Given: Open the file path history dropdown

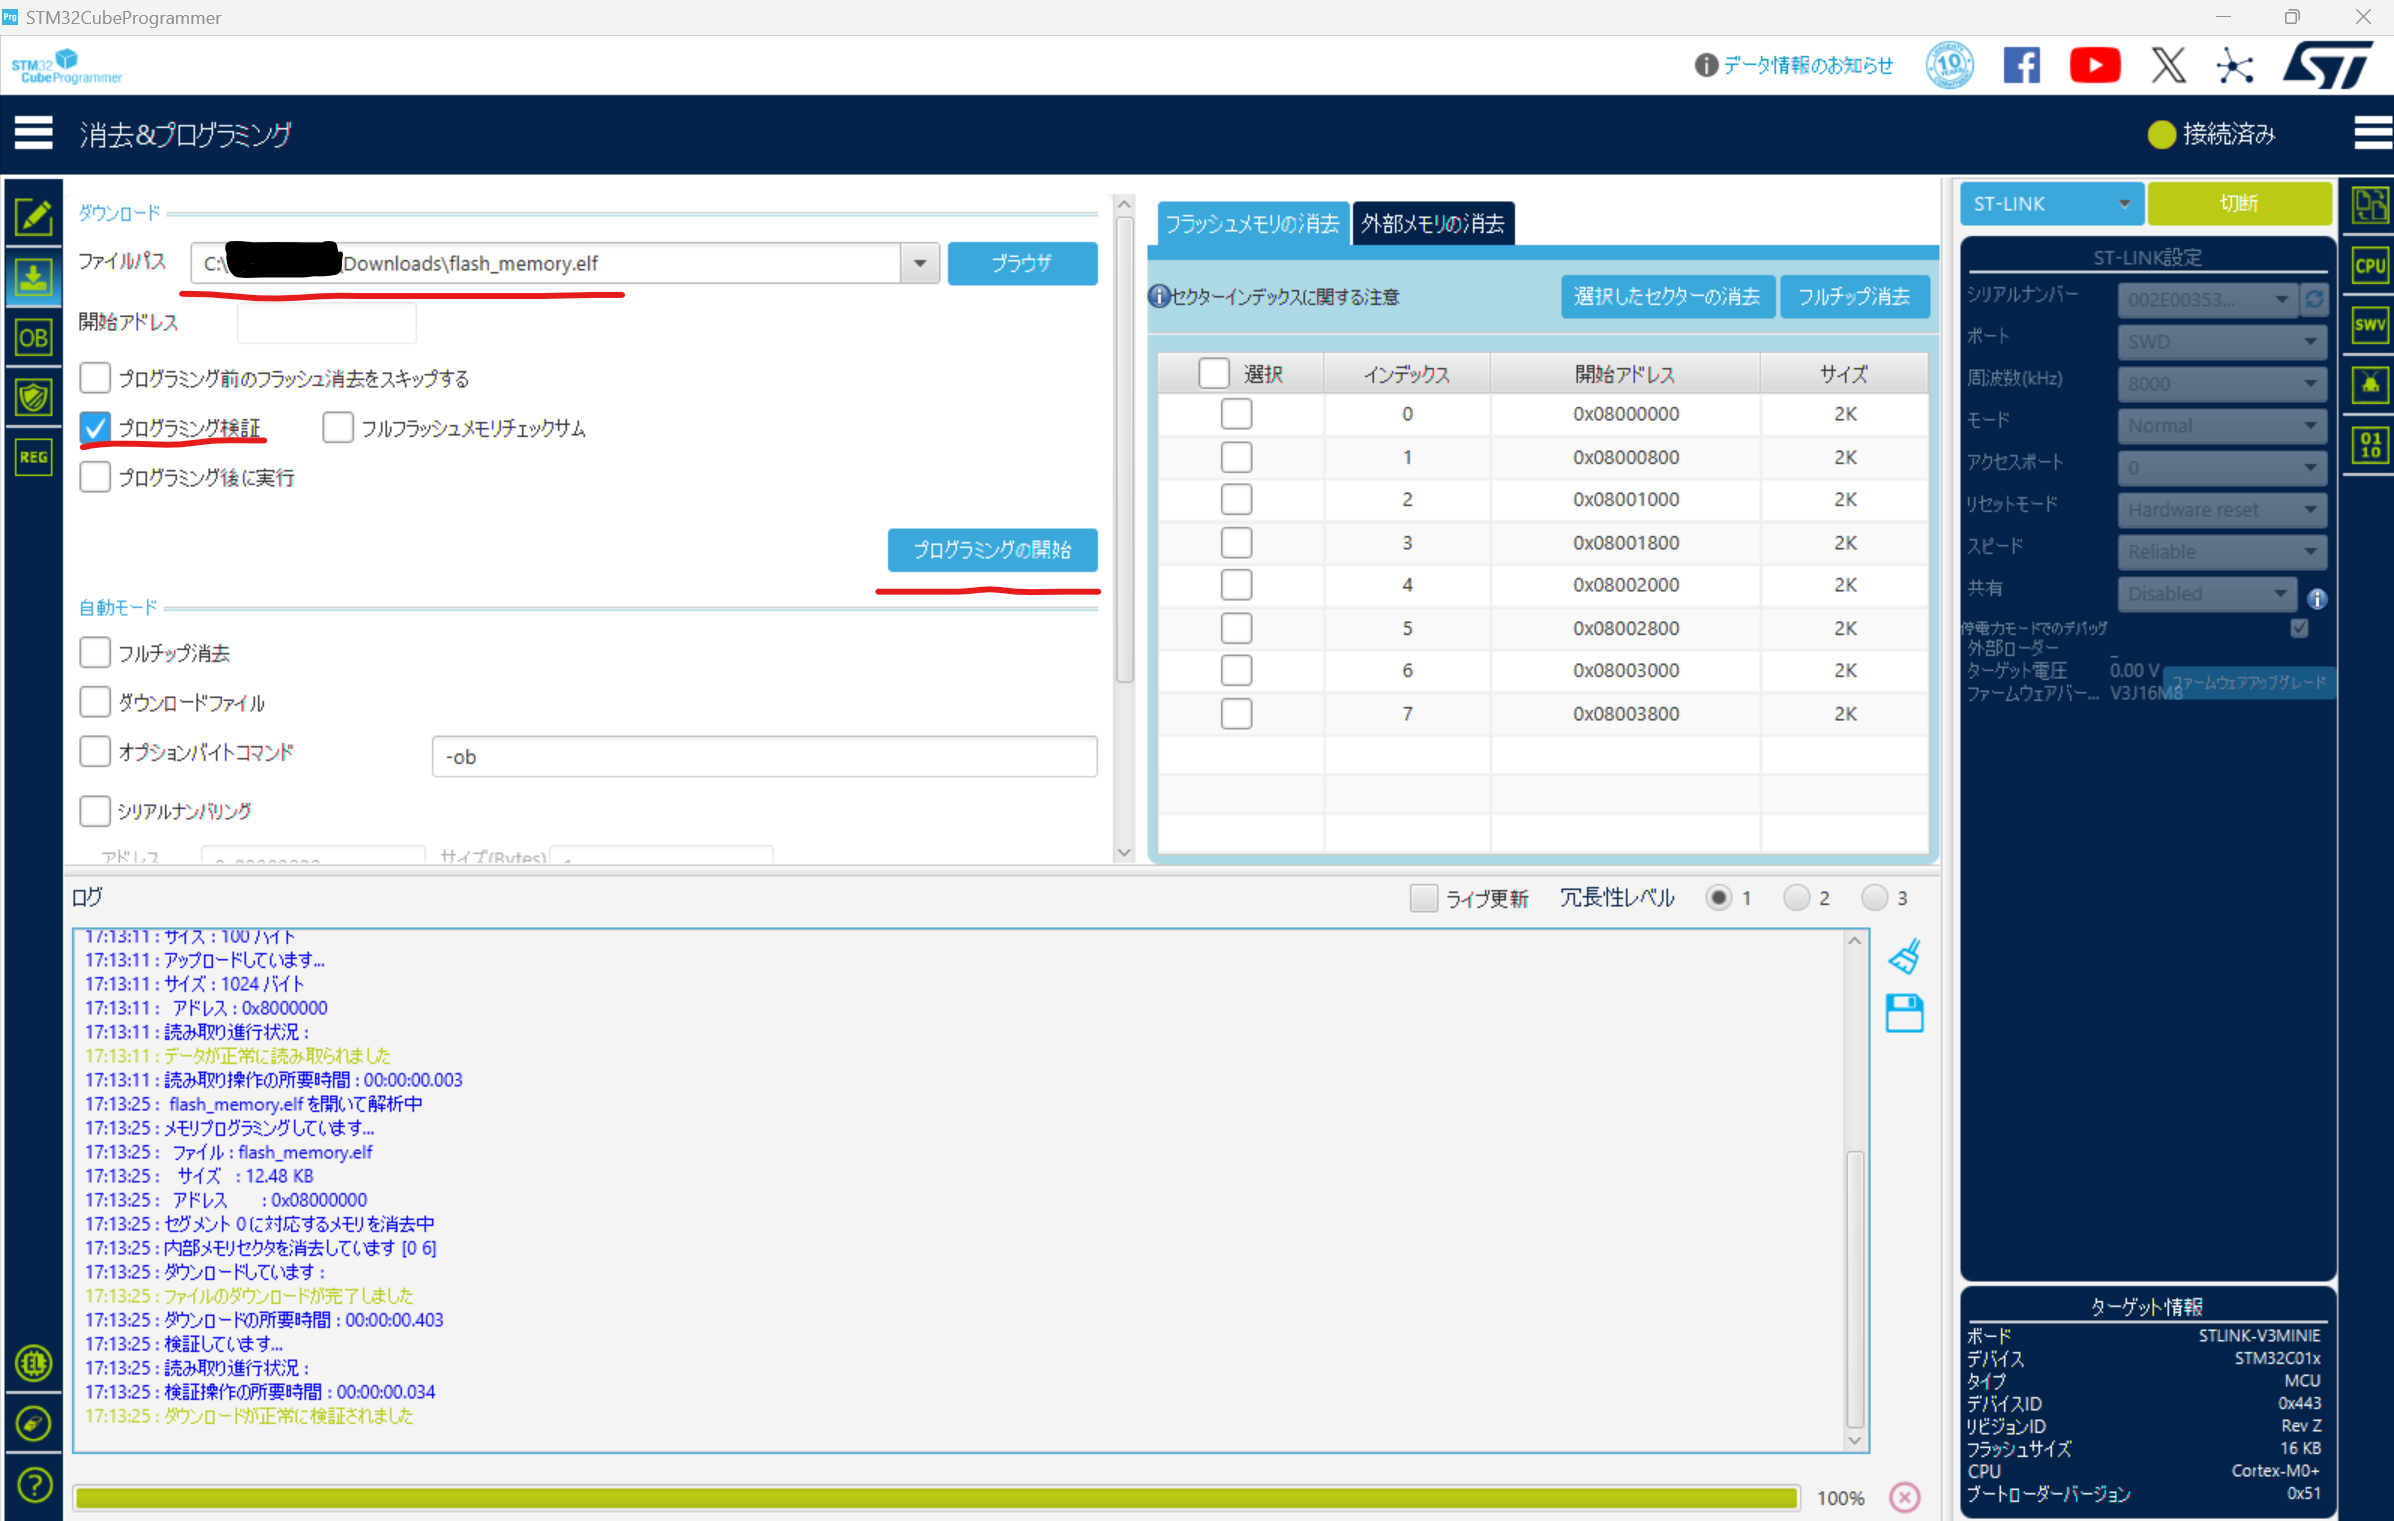Looking at the screenshot, I should click(x=918, y=263).
